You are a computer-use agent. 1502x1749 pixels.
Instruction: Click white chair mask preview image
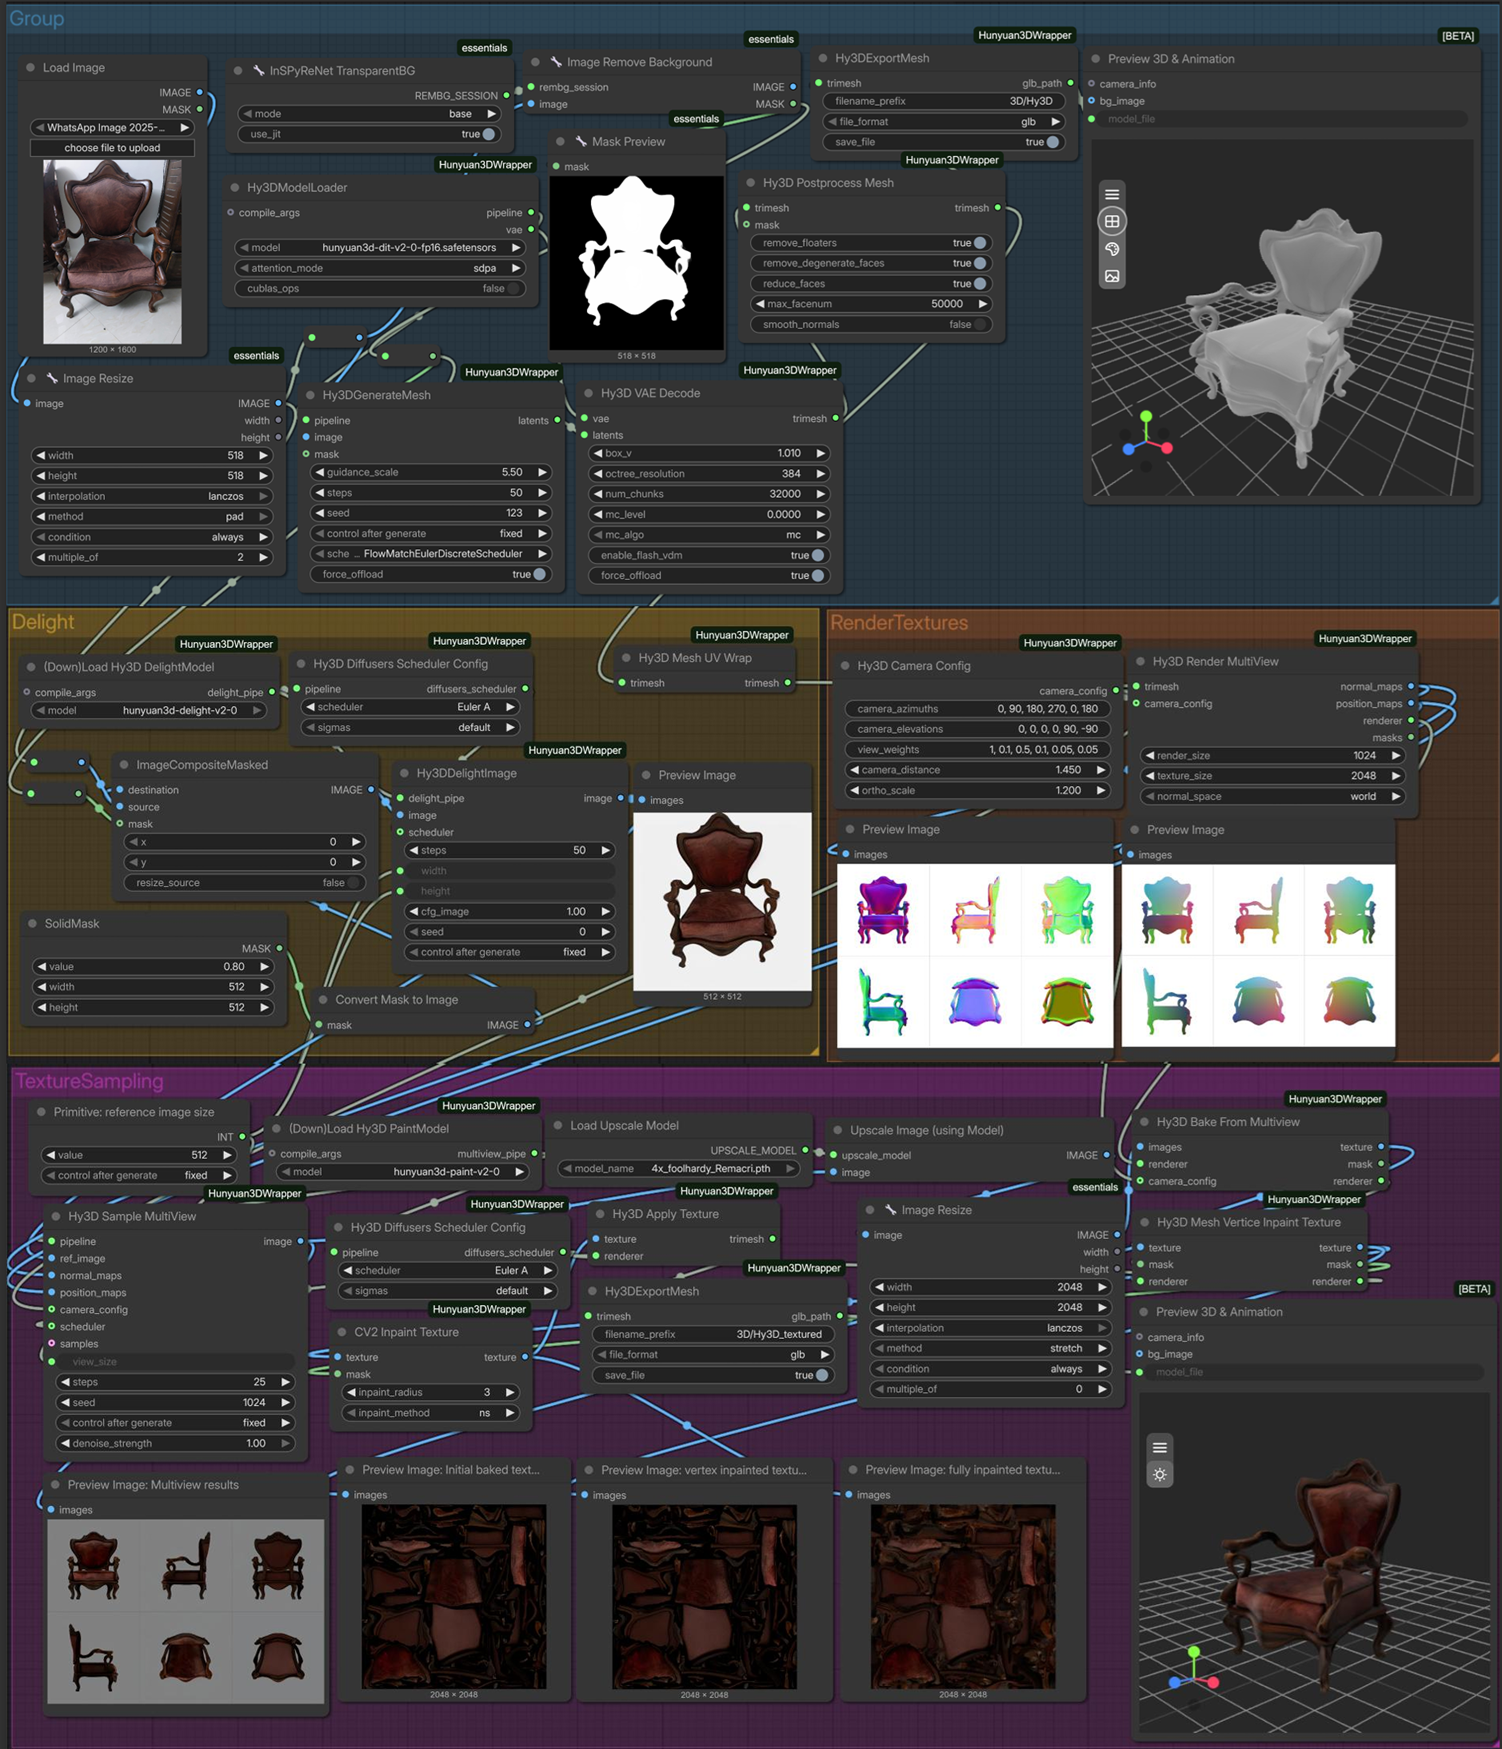tap(637, 263)
